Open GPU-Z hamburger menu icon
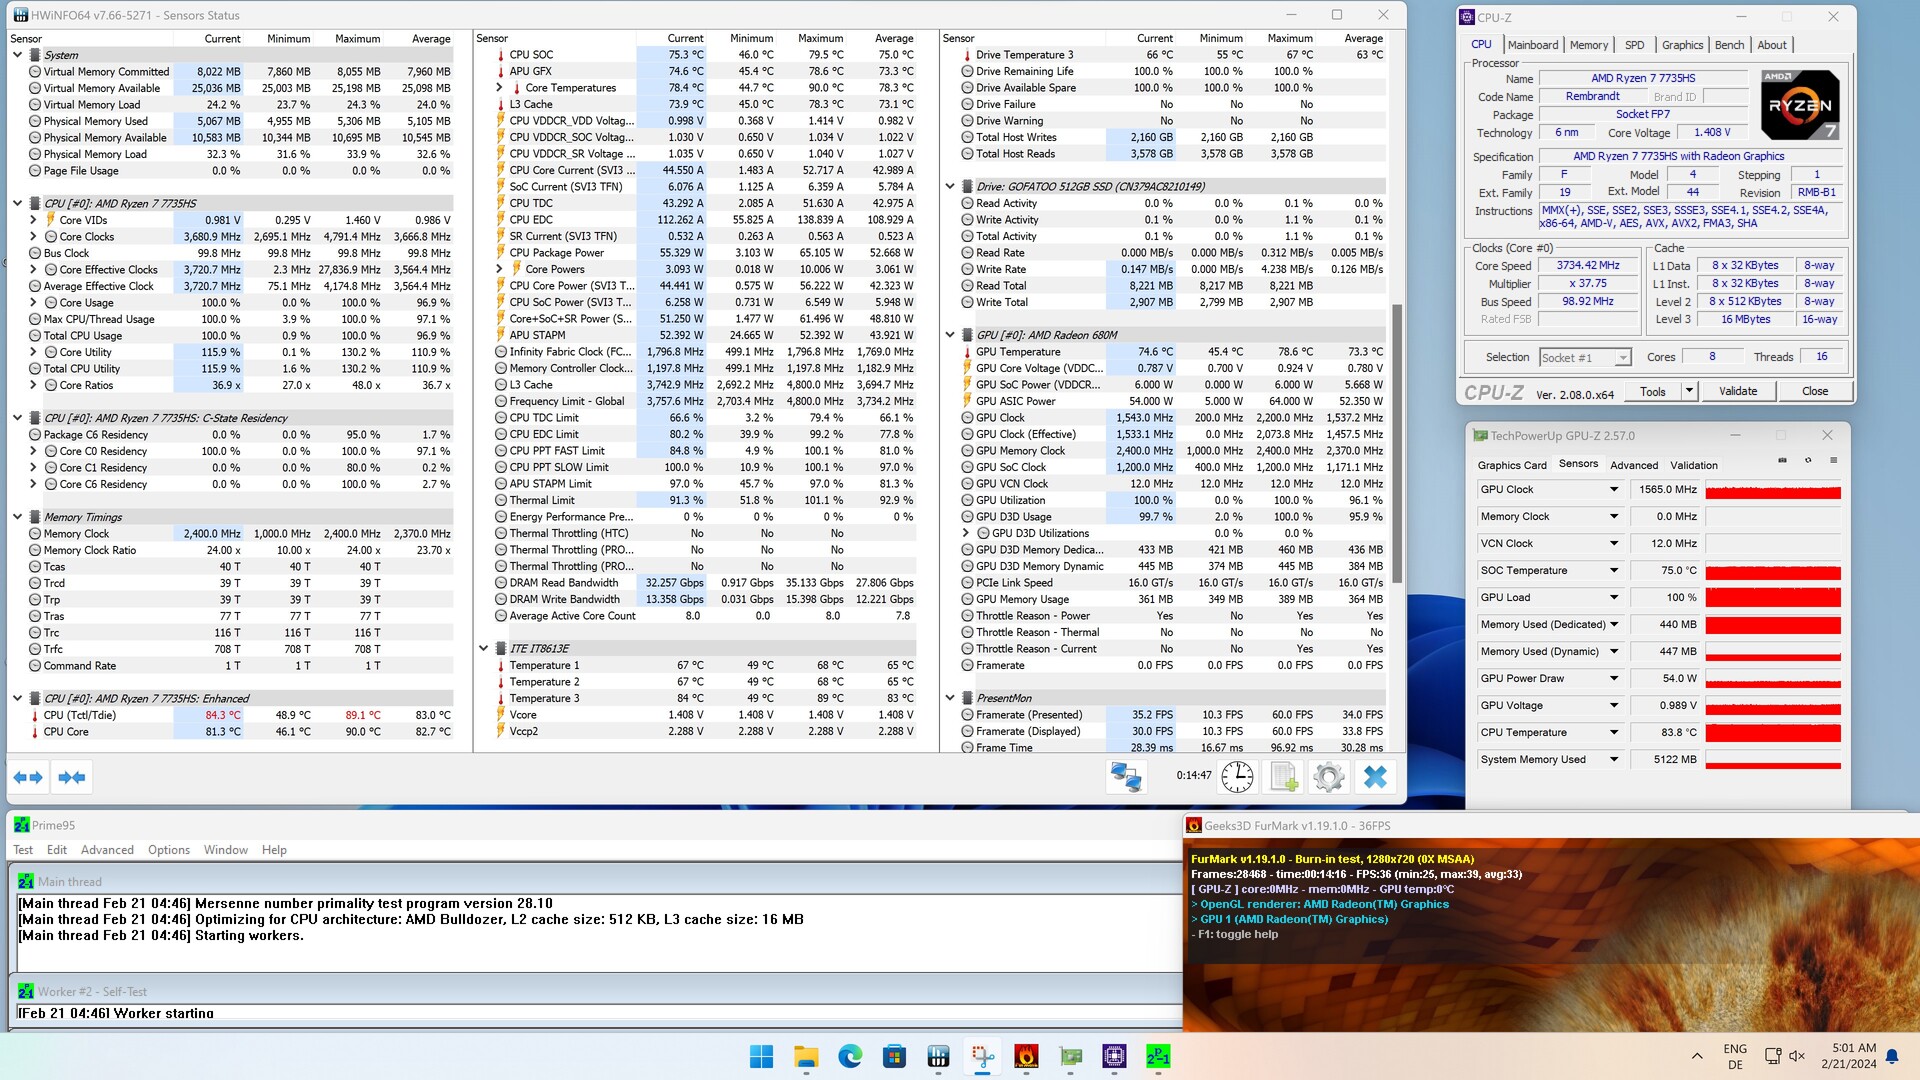 pos(1833,461)
